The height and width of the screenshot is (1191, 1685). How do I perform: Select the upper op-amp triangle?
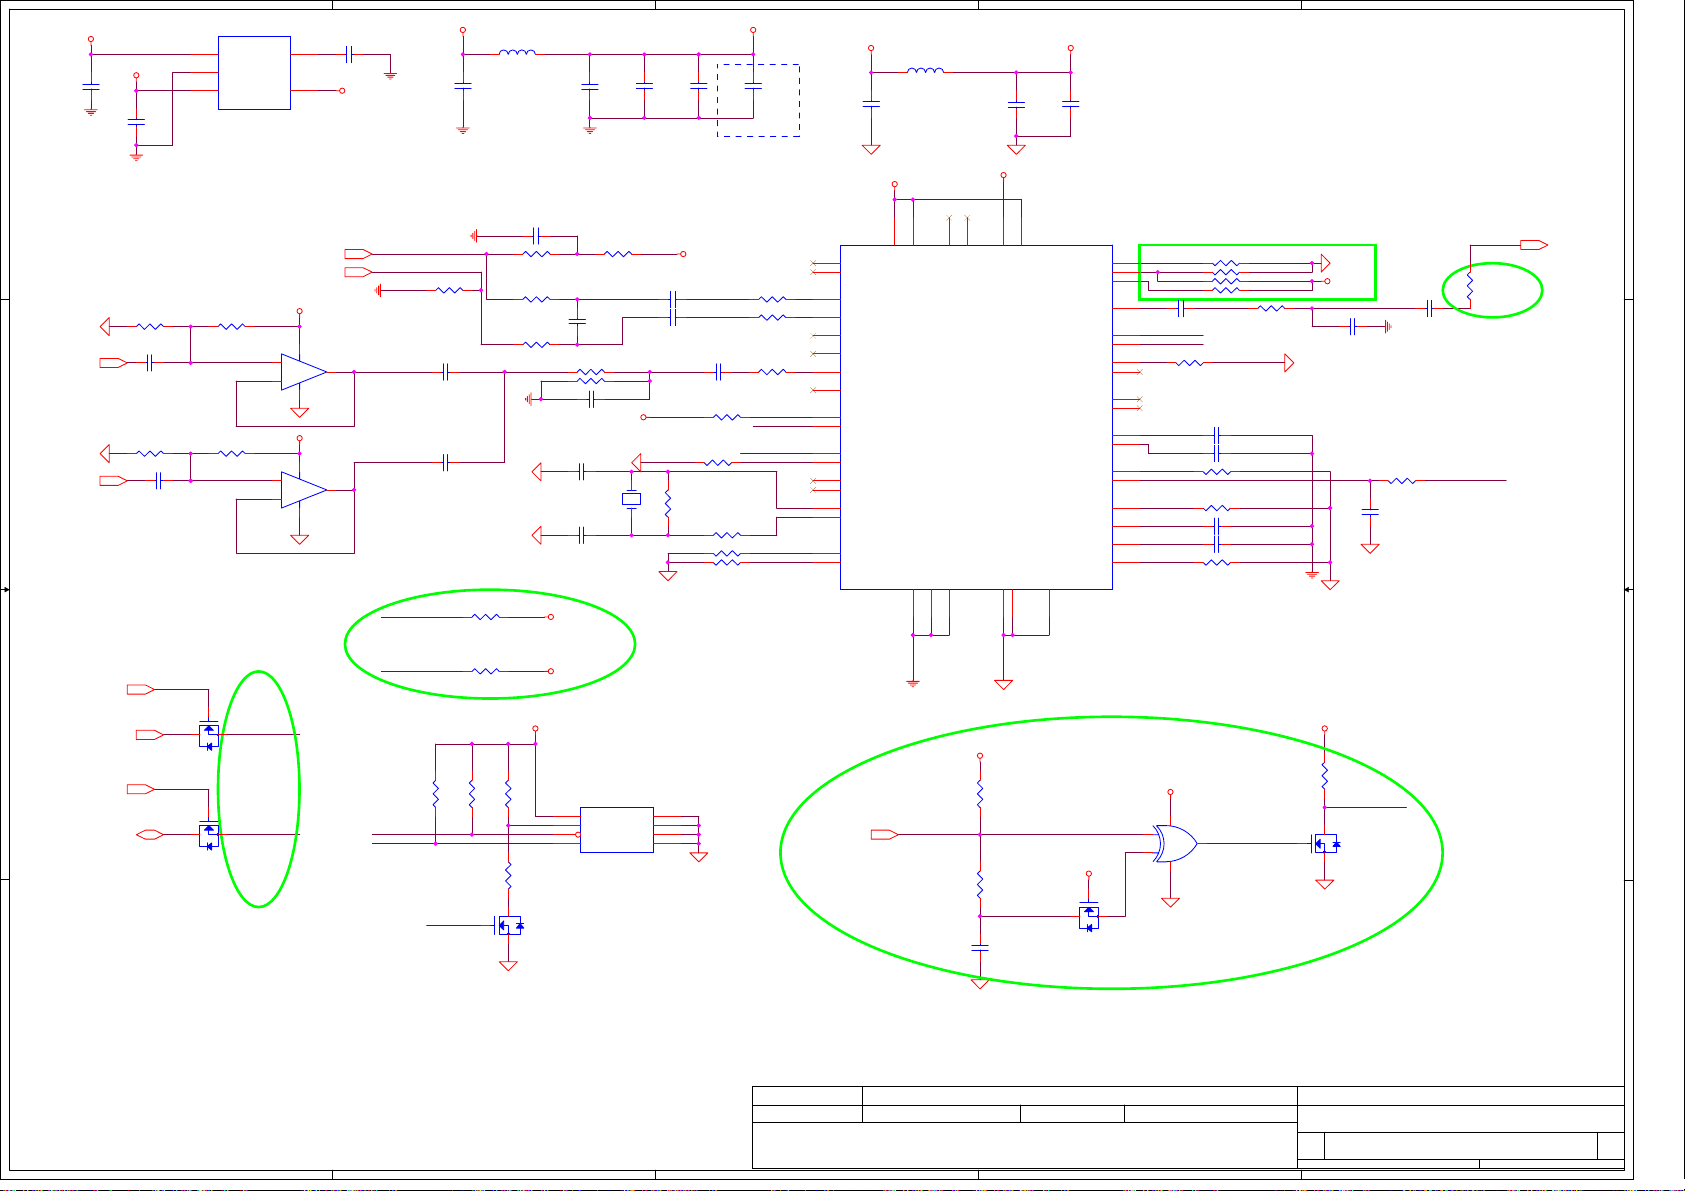click(304, 372)
